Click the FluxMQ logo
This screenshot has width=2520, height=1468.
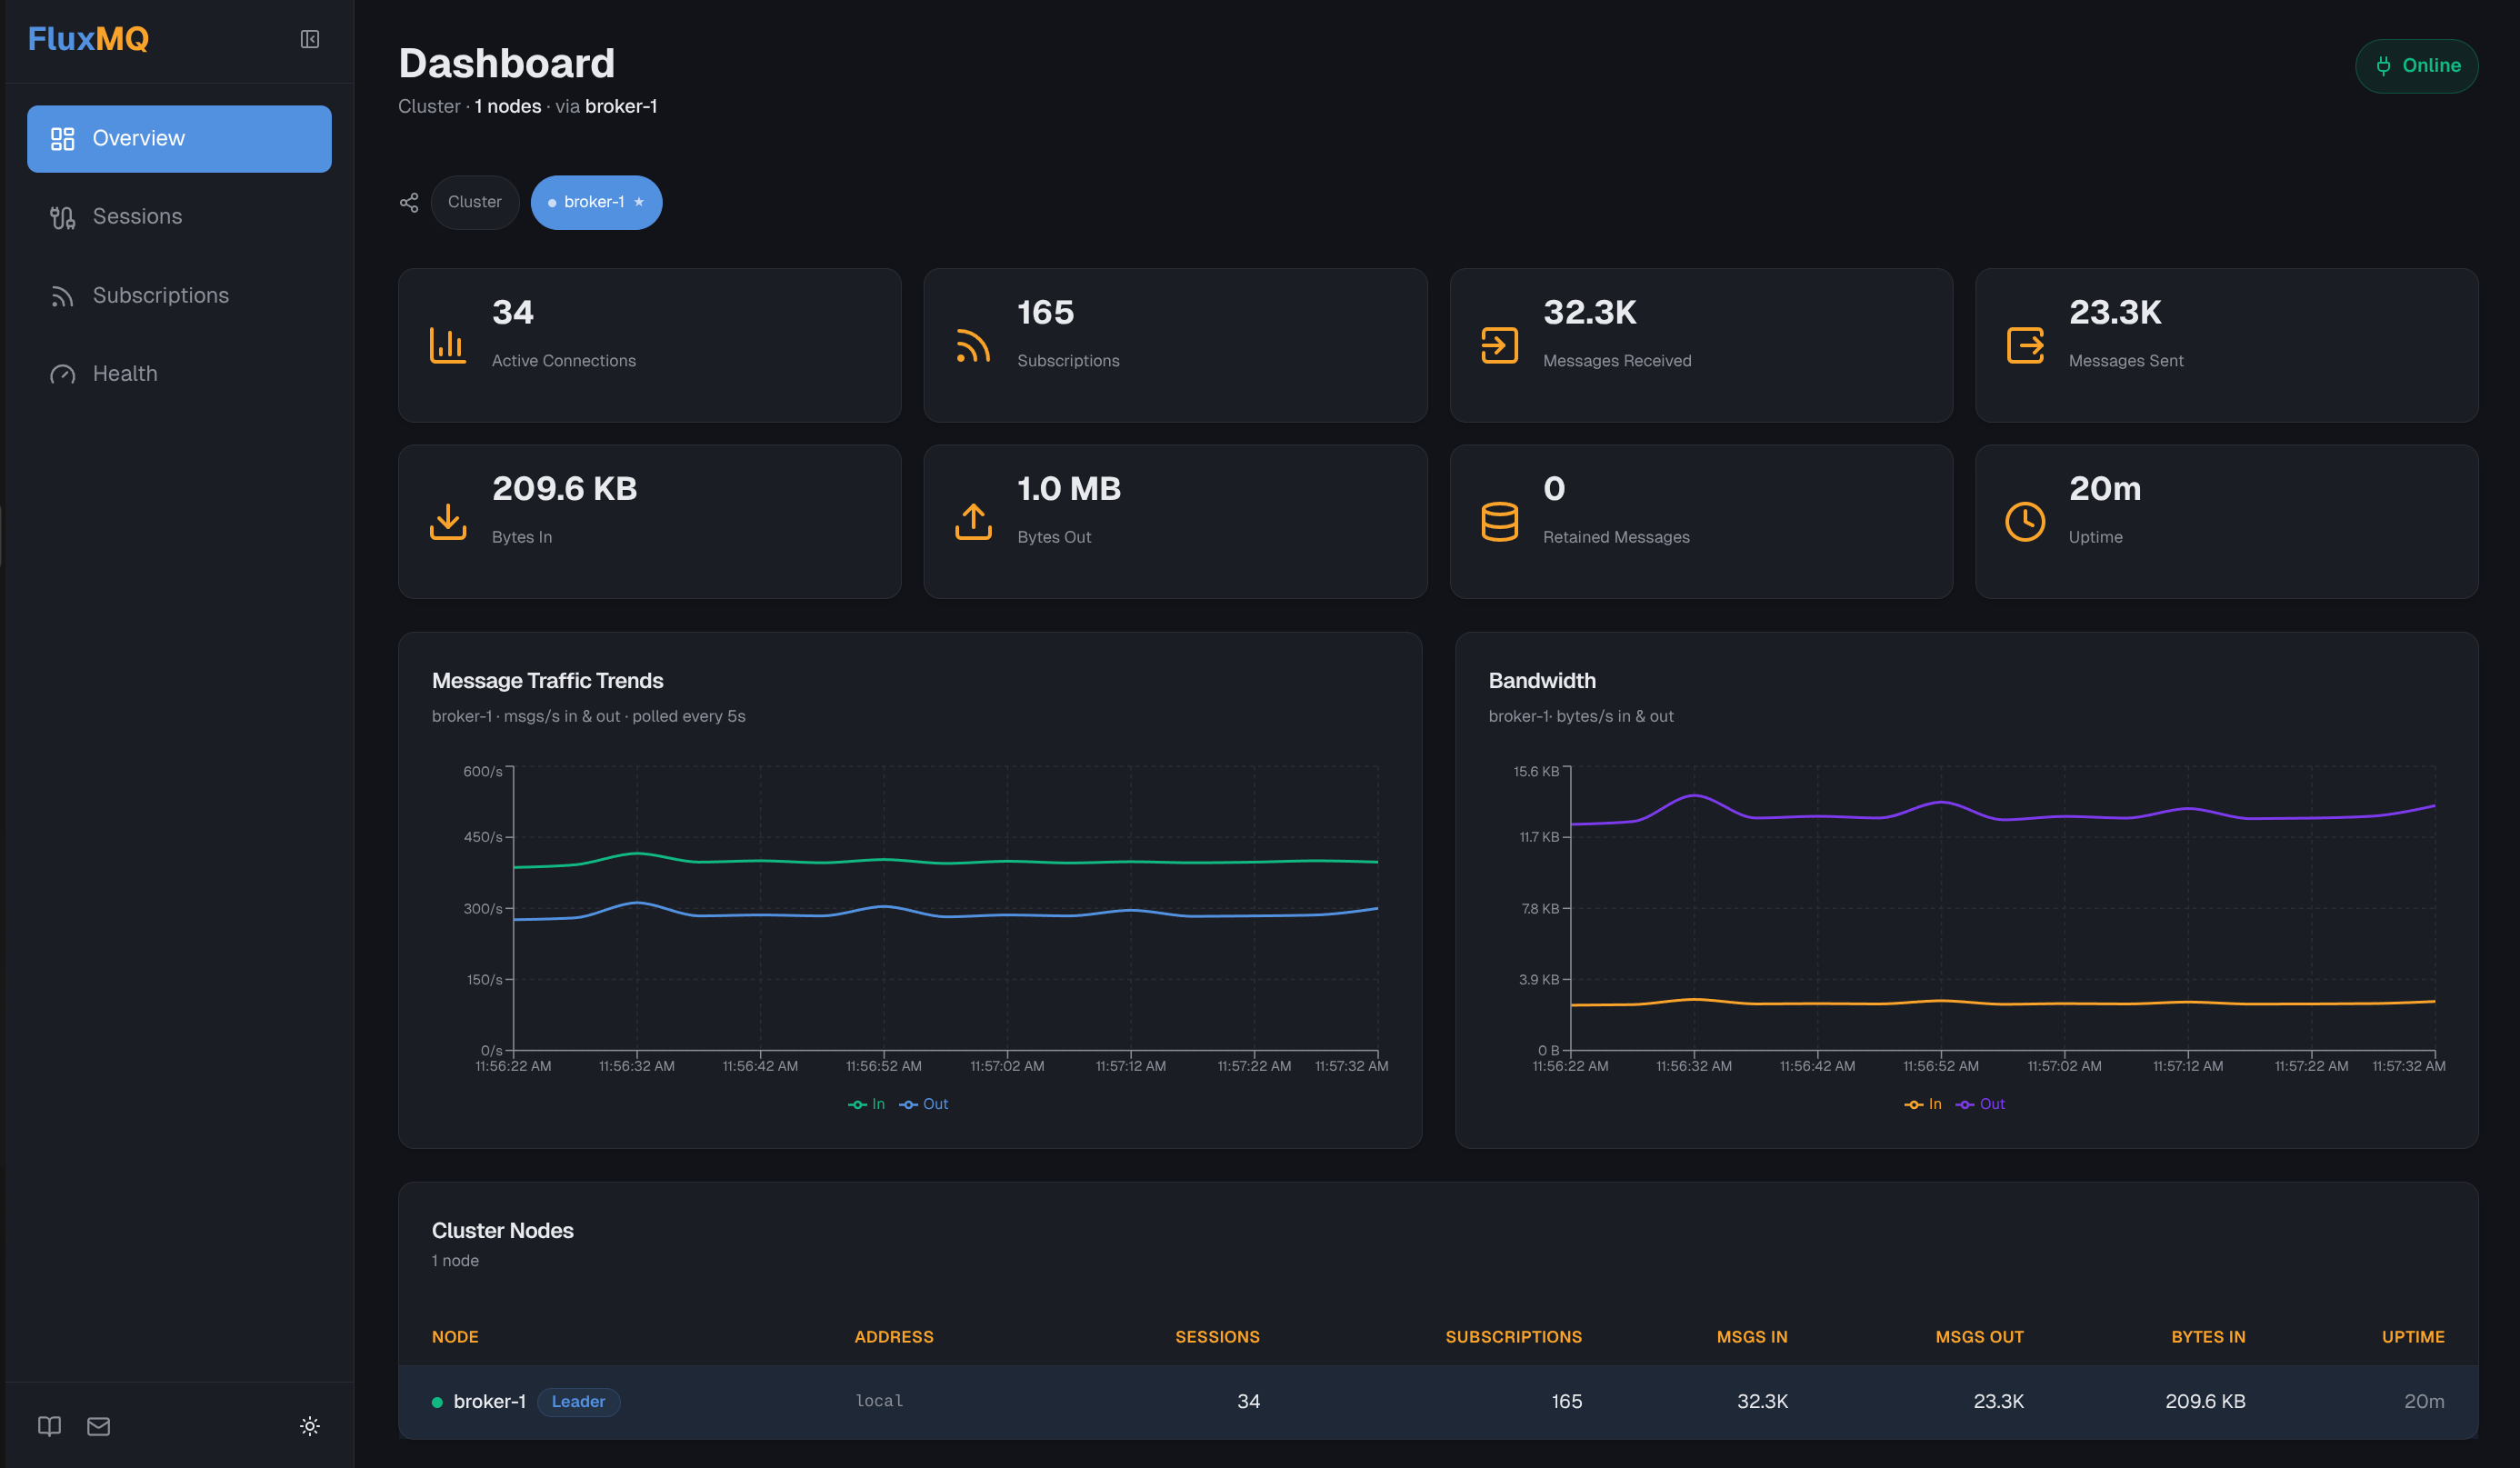pos(88,39)
